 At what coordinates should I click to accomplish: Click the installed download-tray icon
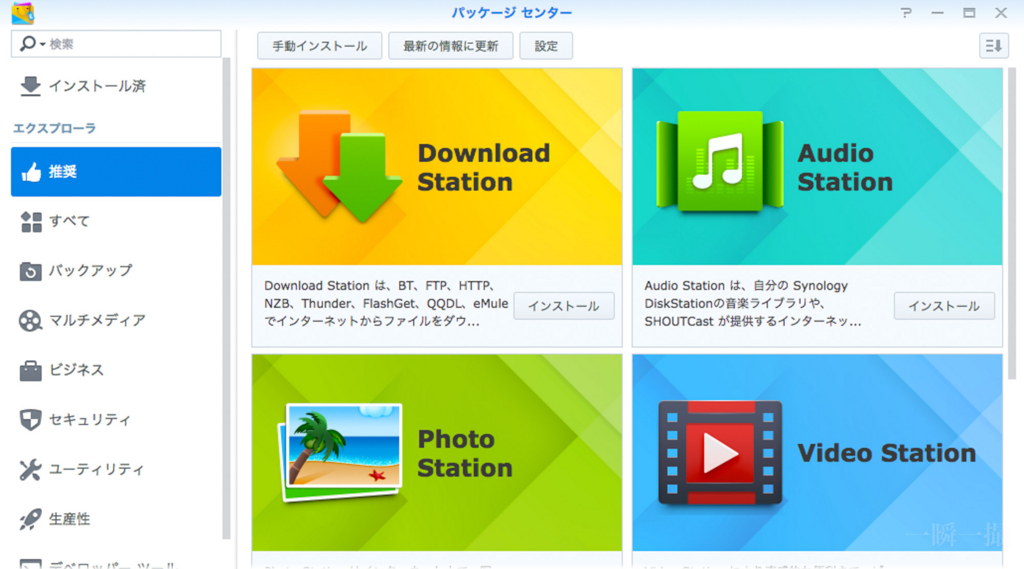(30, 86)
